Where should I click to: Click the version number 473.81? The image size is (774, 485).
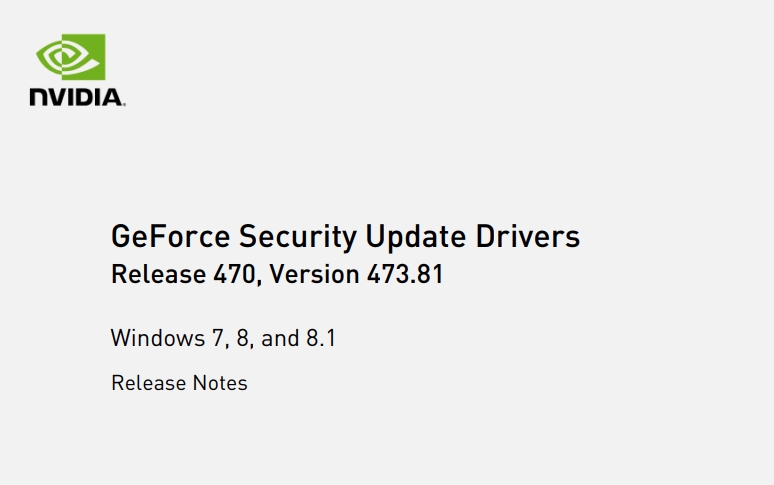tap(405, 274)
